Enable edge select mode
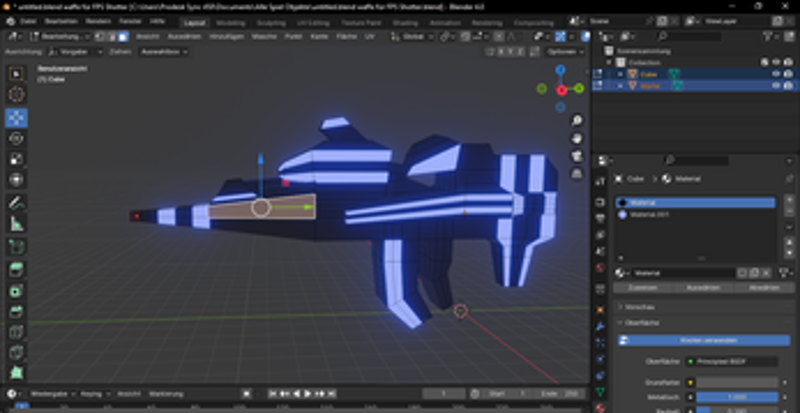The height and width of the screenshot is (413, 800). click(x=112, y=37)
